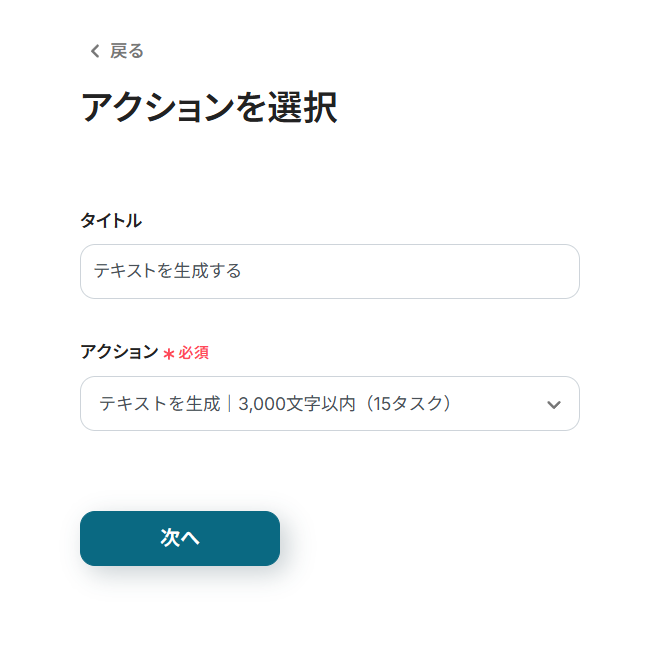
Task: Click the 3,000文字以内 part of the selected action
Action: point(296,404)
